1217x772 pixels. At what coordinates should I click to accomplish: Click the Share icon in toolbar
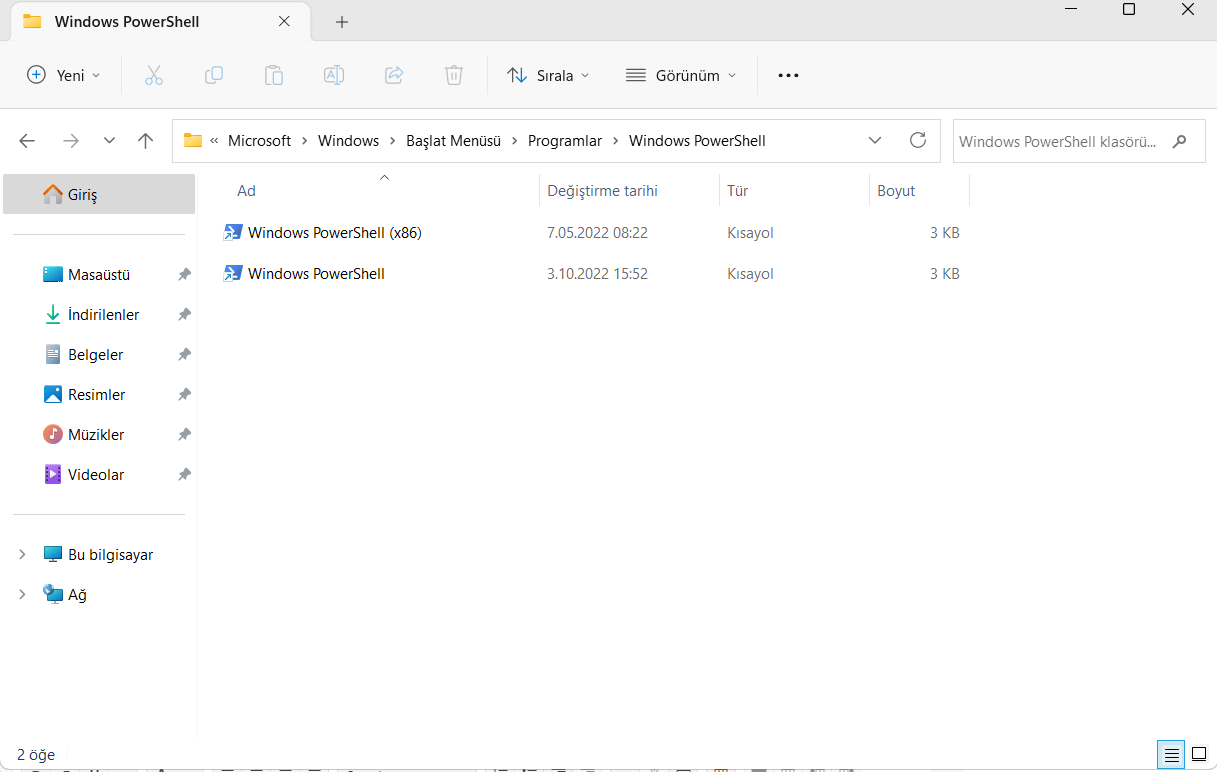click(x=394, y=75)
